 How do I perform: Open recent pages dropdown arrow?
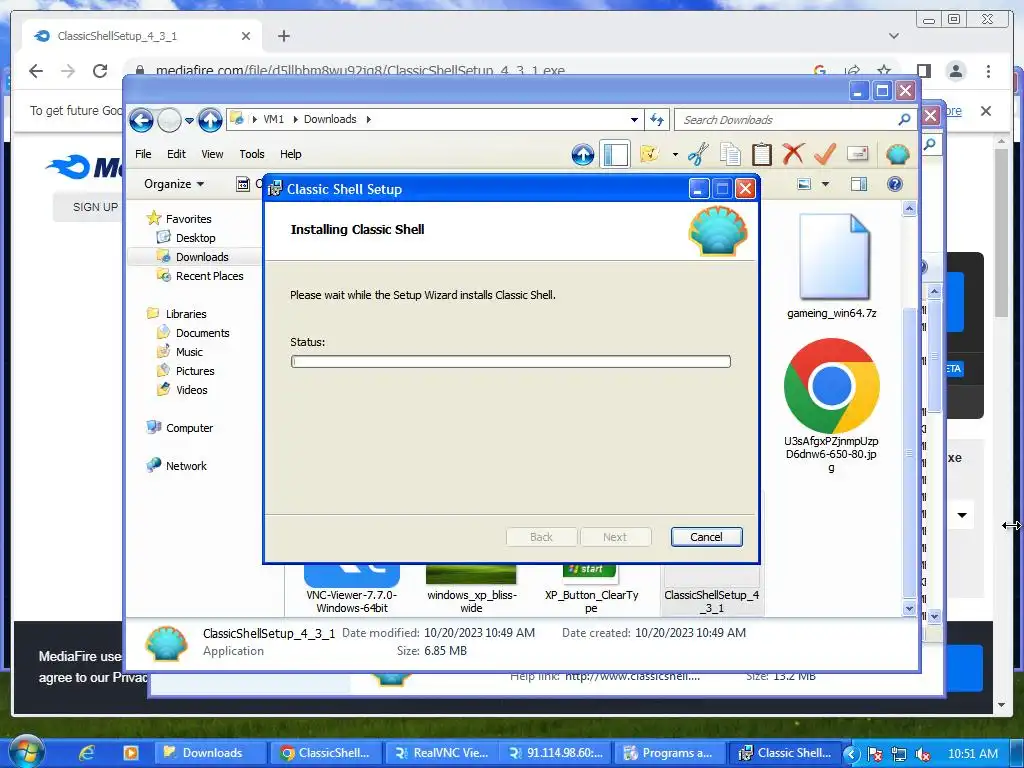(189, 120)
